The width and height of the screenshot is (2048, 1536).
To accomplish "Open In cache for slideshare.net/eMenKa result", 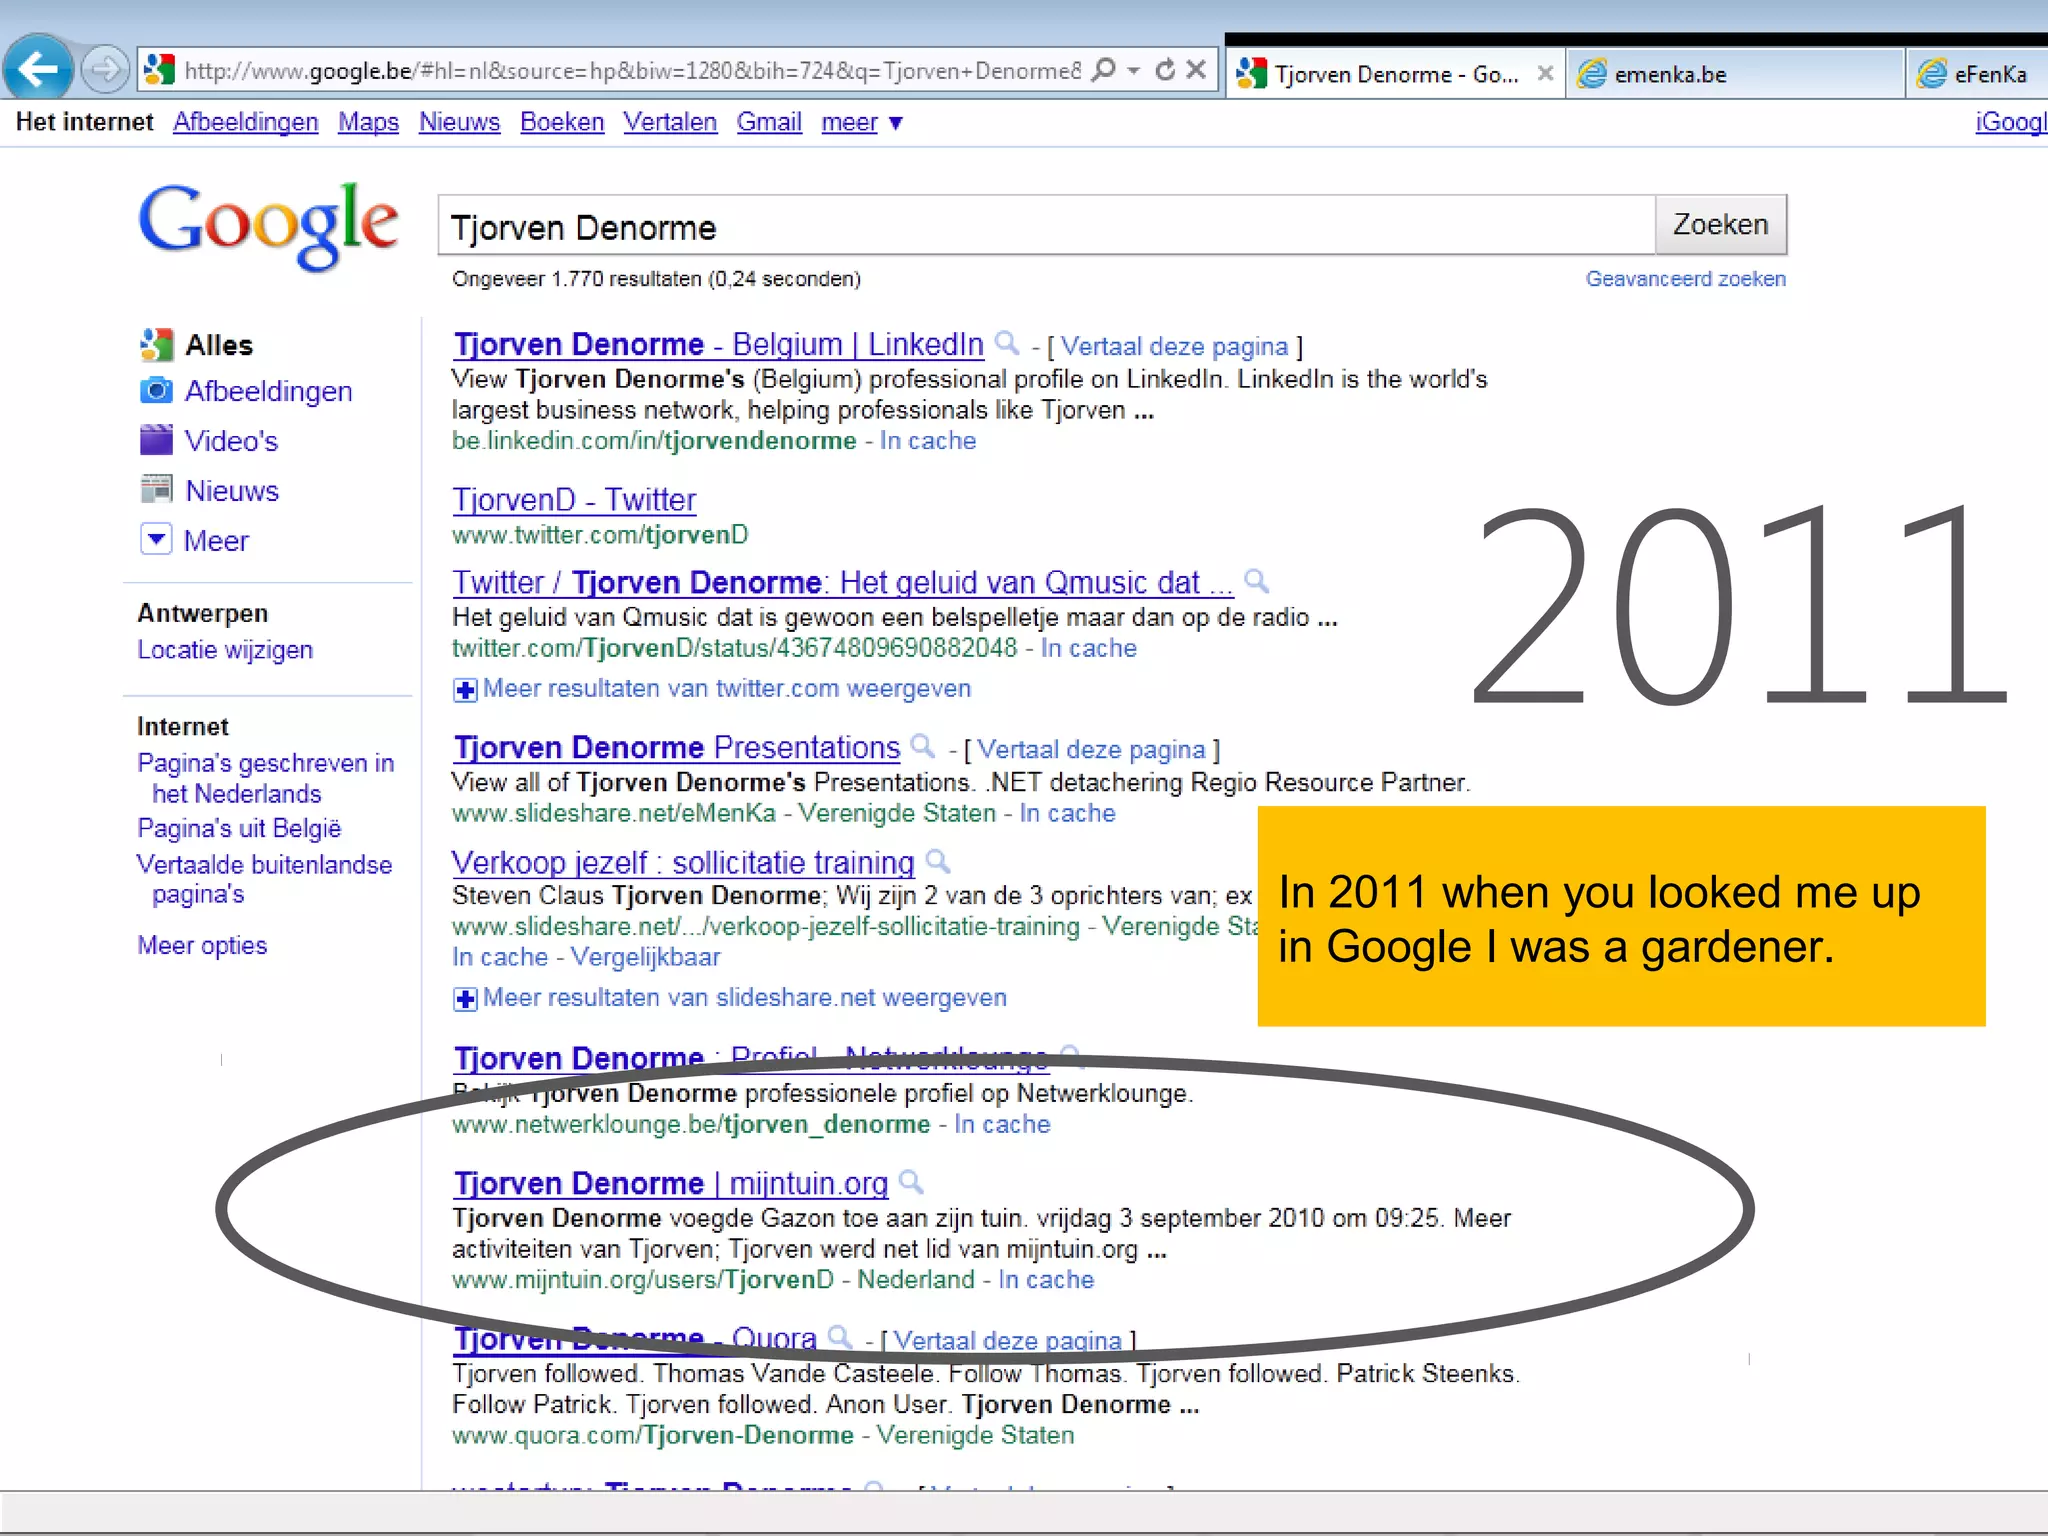I will [x=1067, y=814].
